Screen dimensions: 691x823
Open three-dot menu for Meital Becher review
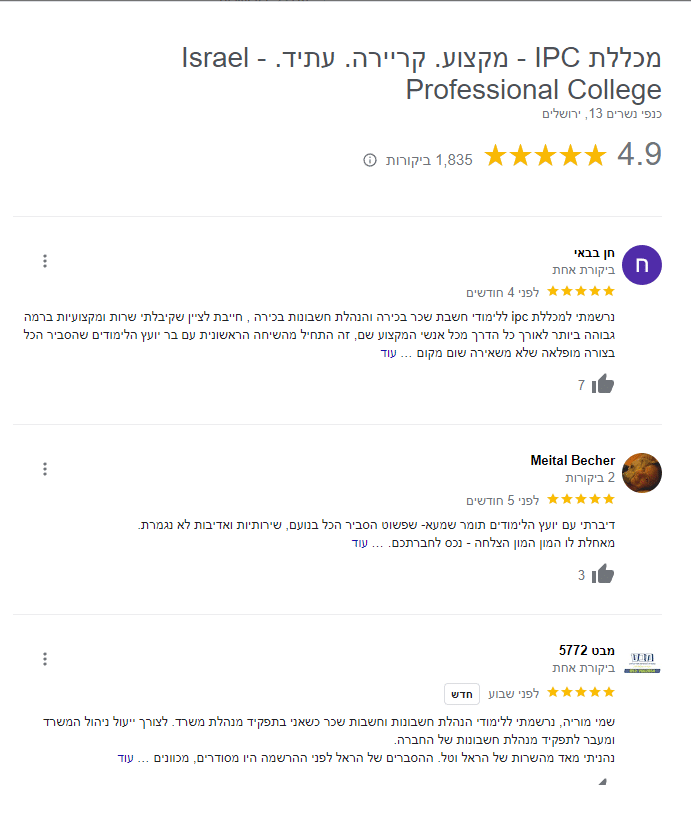click(x=45, y=469)
